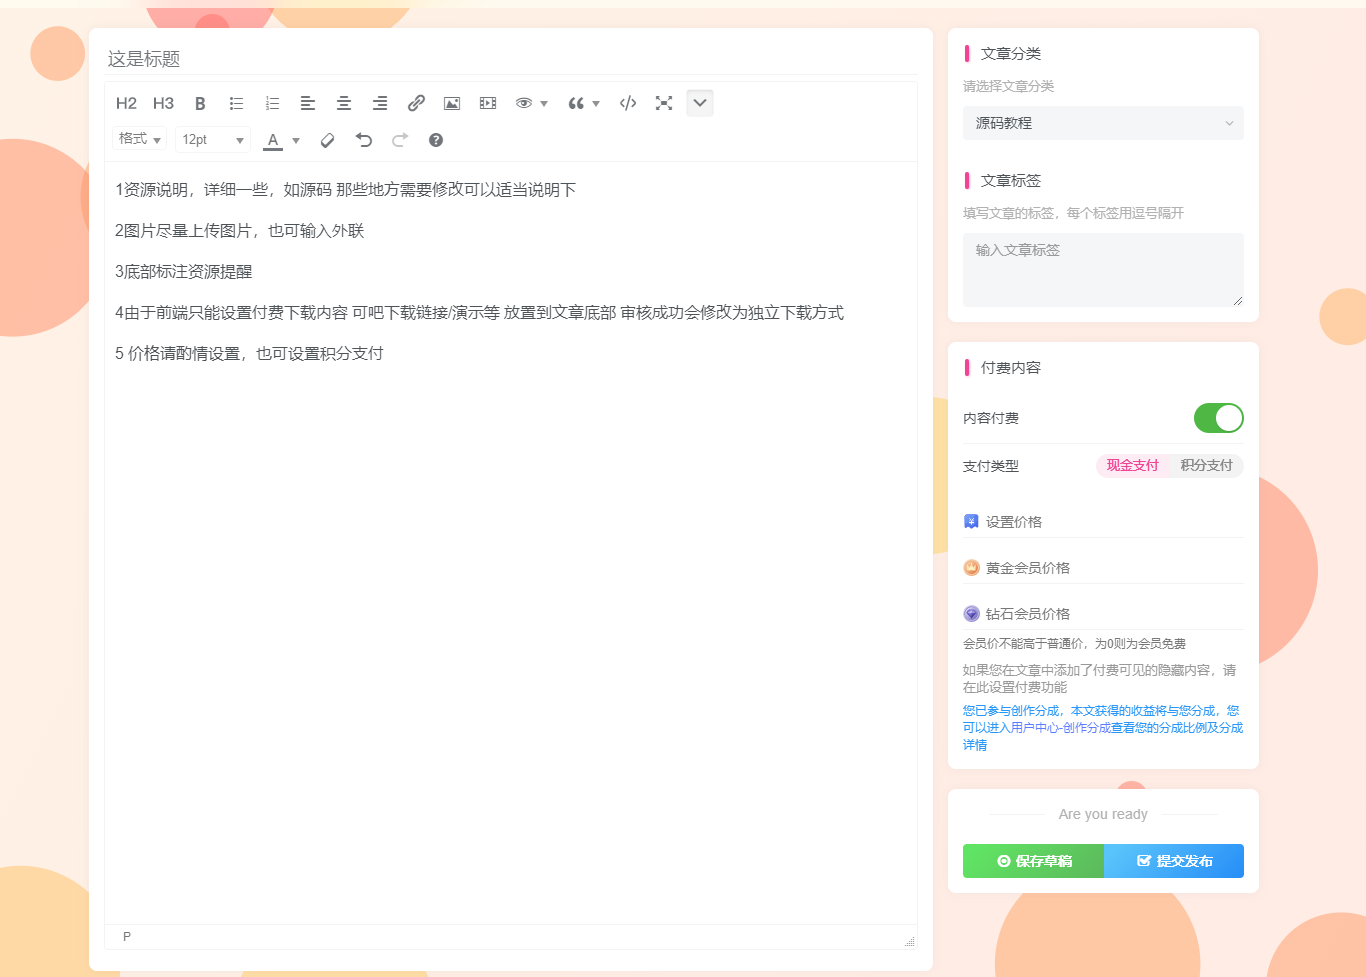This screenshot has height=977, width=1366.
Task: Undo the last edit
Action: tap(363, 140)
